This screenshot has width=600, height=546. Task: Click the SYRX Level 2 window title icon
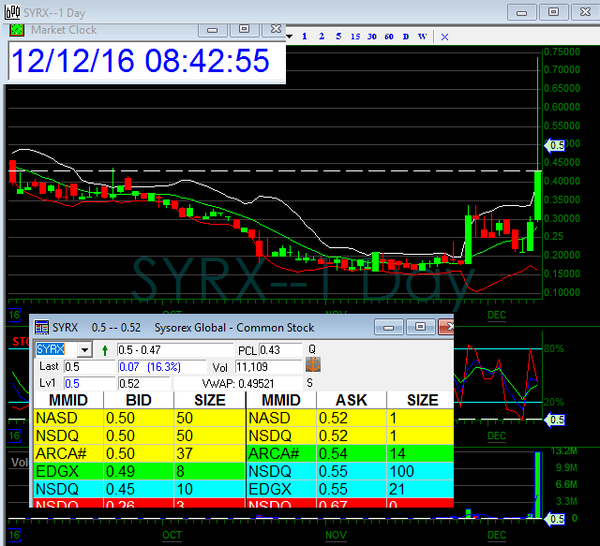pyautogui.click(x=41, y=327)
